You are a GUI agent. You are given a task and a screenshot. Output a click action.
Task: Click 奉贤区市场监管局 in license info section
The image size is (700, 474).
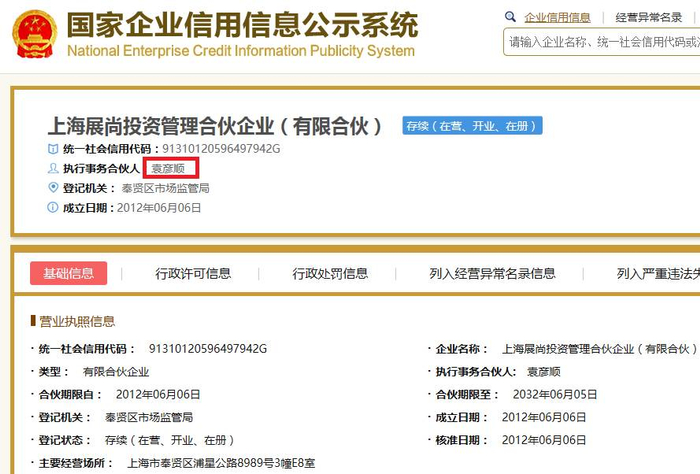click(149, 417)
